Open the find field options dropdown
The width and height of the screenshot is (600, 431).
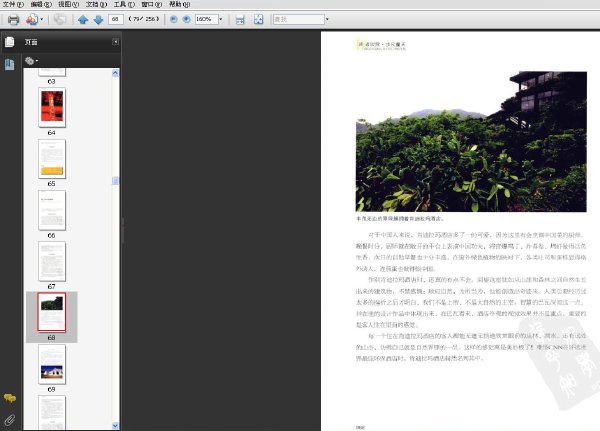point(327,19)
